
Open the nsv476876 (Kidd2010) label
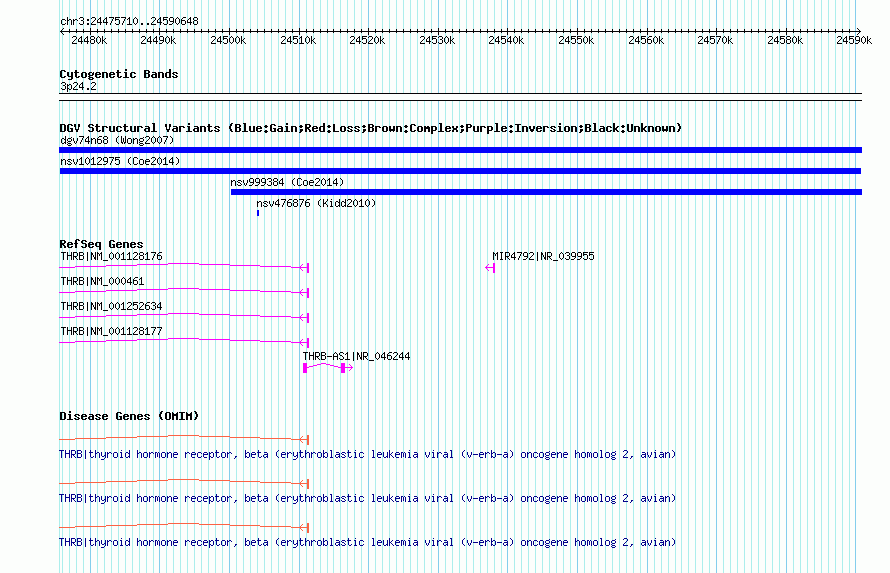[x=316, y=203]
